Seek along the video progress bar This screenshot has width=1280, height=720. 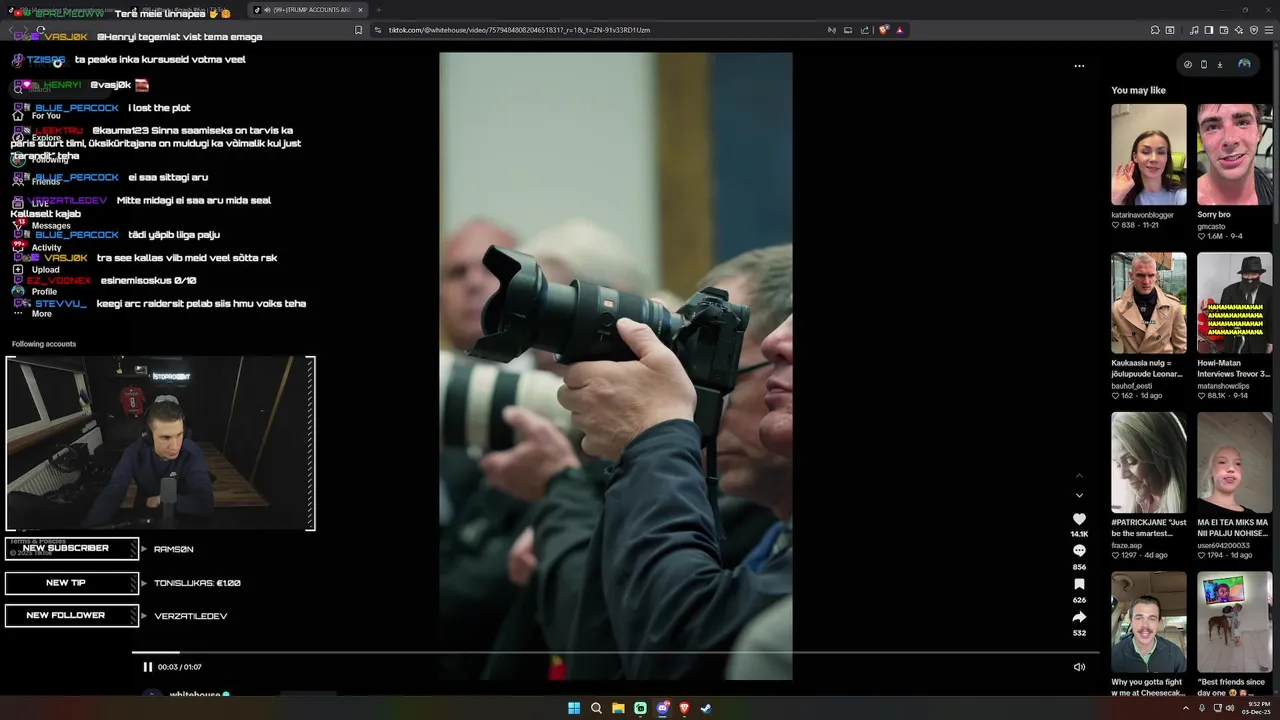coord(615,653)
